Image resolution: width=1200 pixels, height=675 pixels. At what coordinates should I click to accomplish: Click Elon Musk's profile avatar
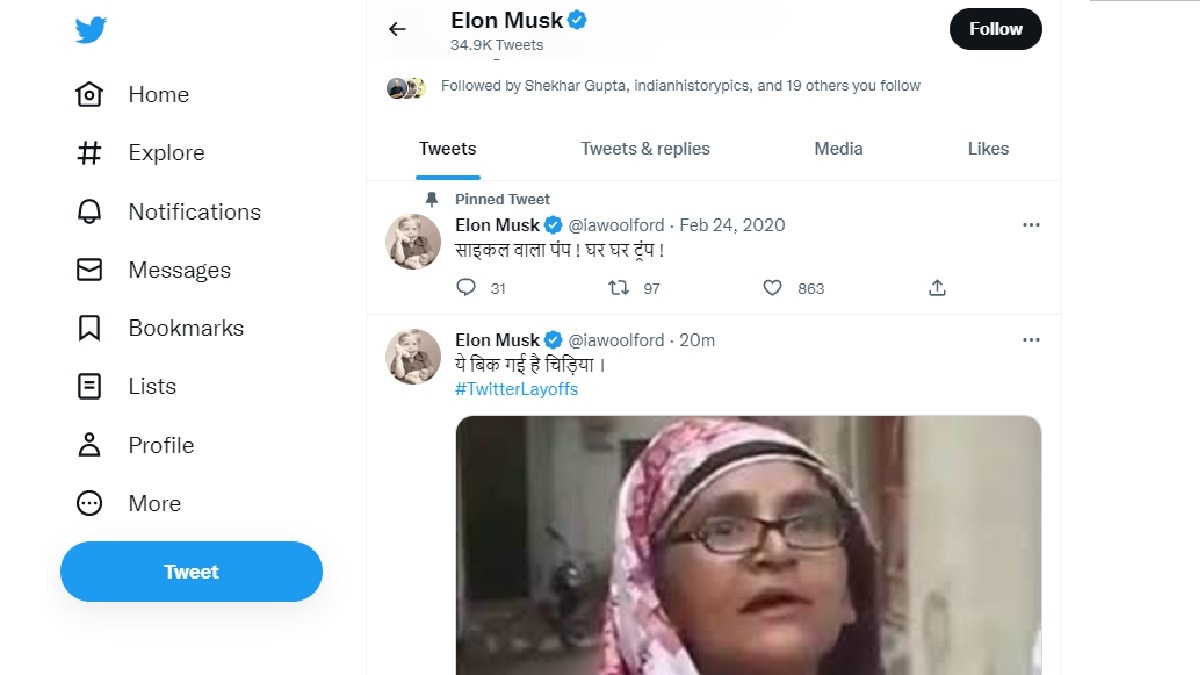412,241
